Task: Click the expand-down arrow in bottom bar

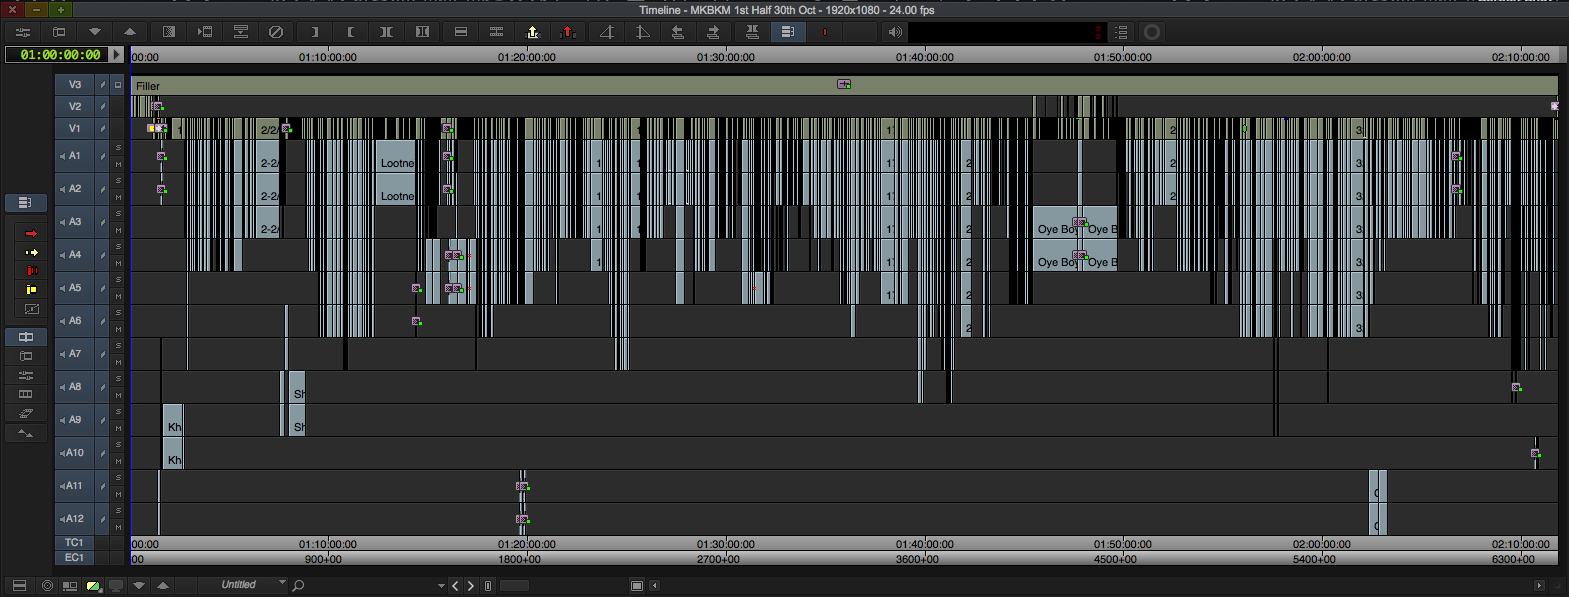Action: [x=139, y=586]
